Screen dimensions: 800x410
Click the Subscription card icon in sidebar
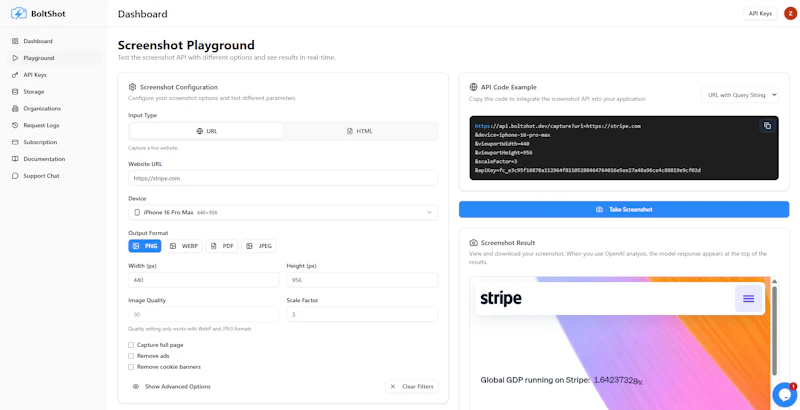coord(15,142)
